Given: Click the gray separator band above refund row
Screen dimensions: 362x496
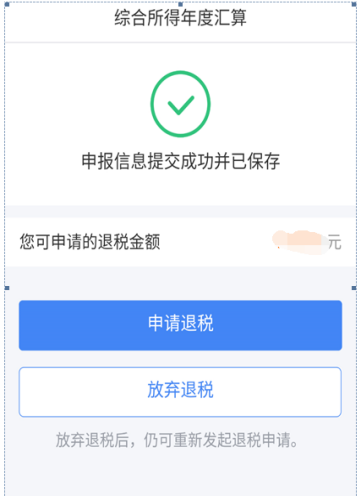Looking at the screenshot, I should tap(180, 212).
